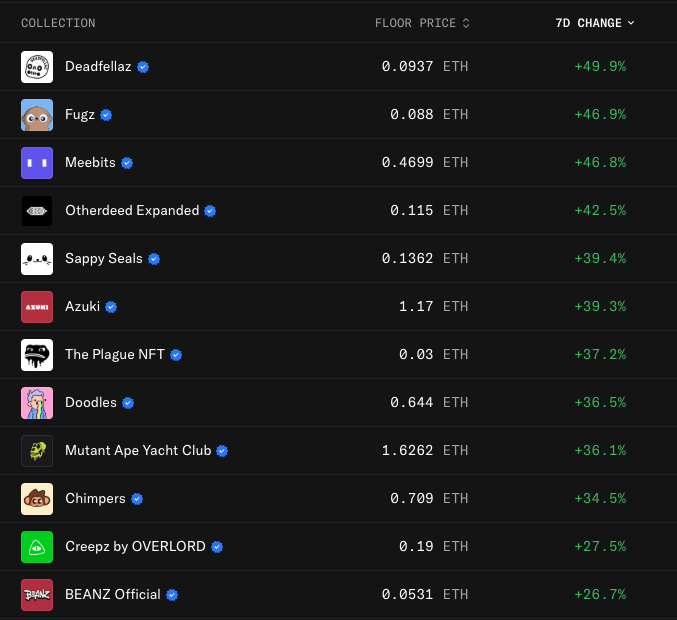
Task: Open the Deadfellaz skull collection thumbnail
Action: tap(37, 67)
